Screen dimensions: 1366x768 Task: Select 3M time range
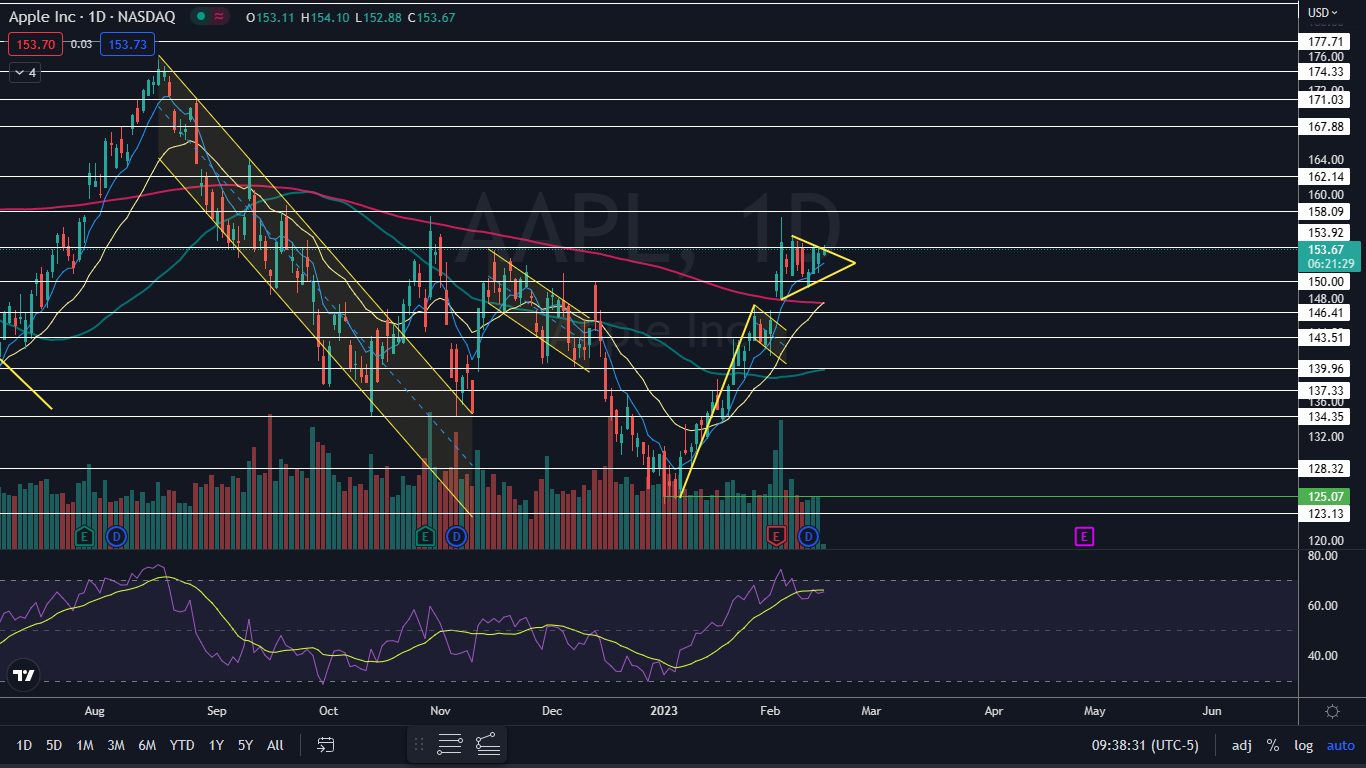(116, 745)
